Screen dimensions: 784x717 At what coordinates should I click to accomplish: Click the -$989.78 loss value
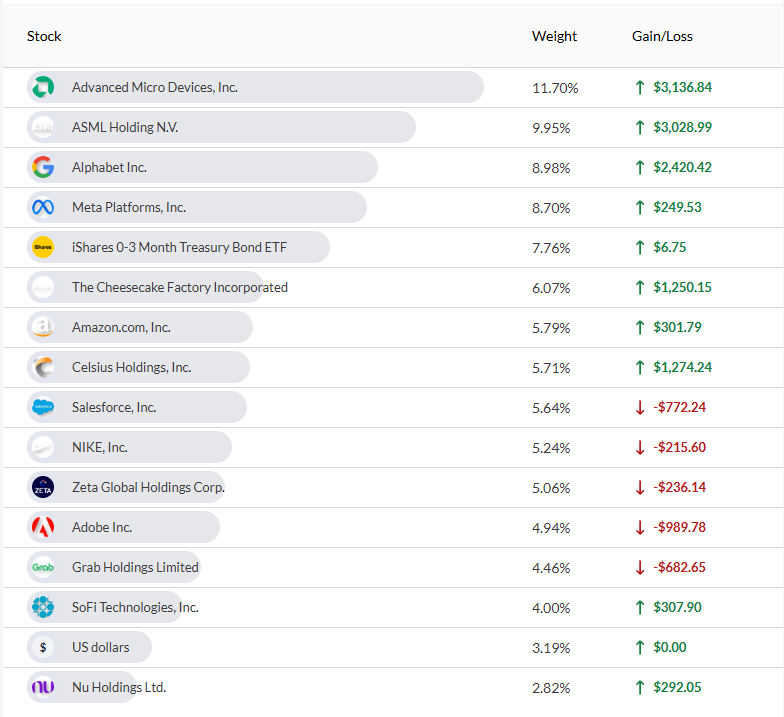(x=680, y=528)
